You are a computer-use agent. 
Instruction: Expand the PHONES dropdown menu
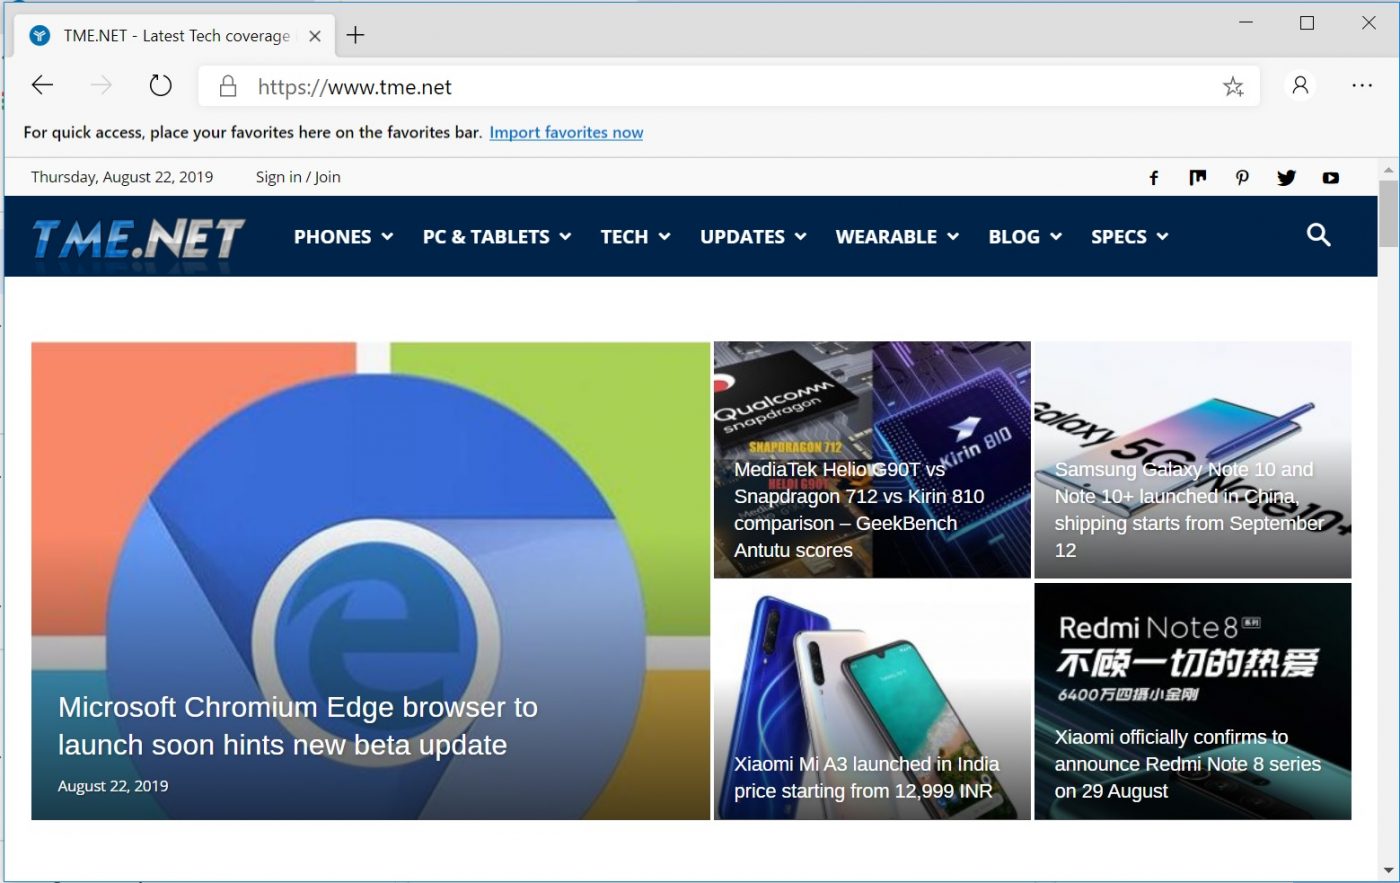pos(343,237)
